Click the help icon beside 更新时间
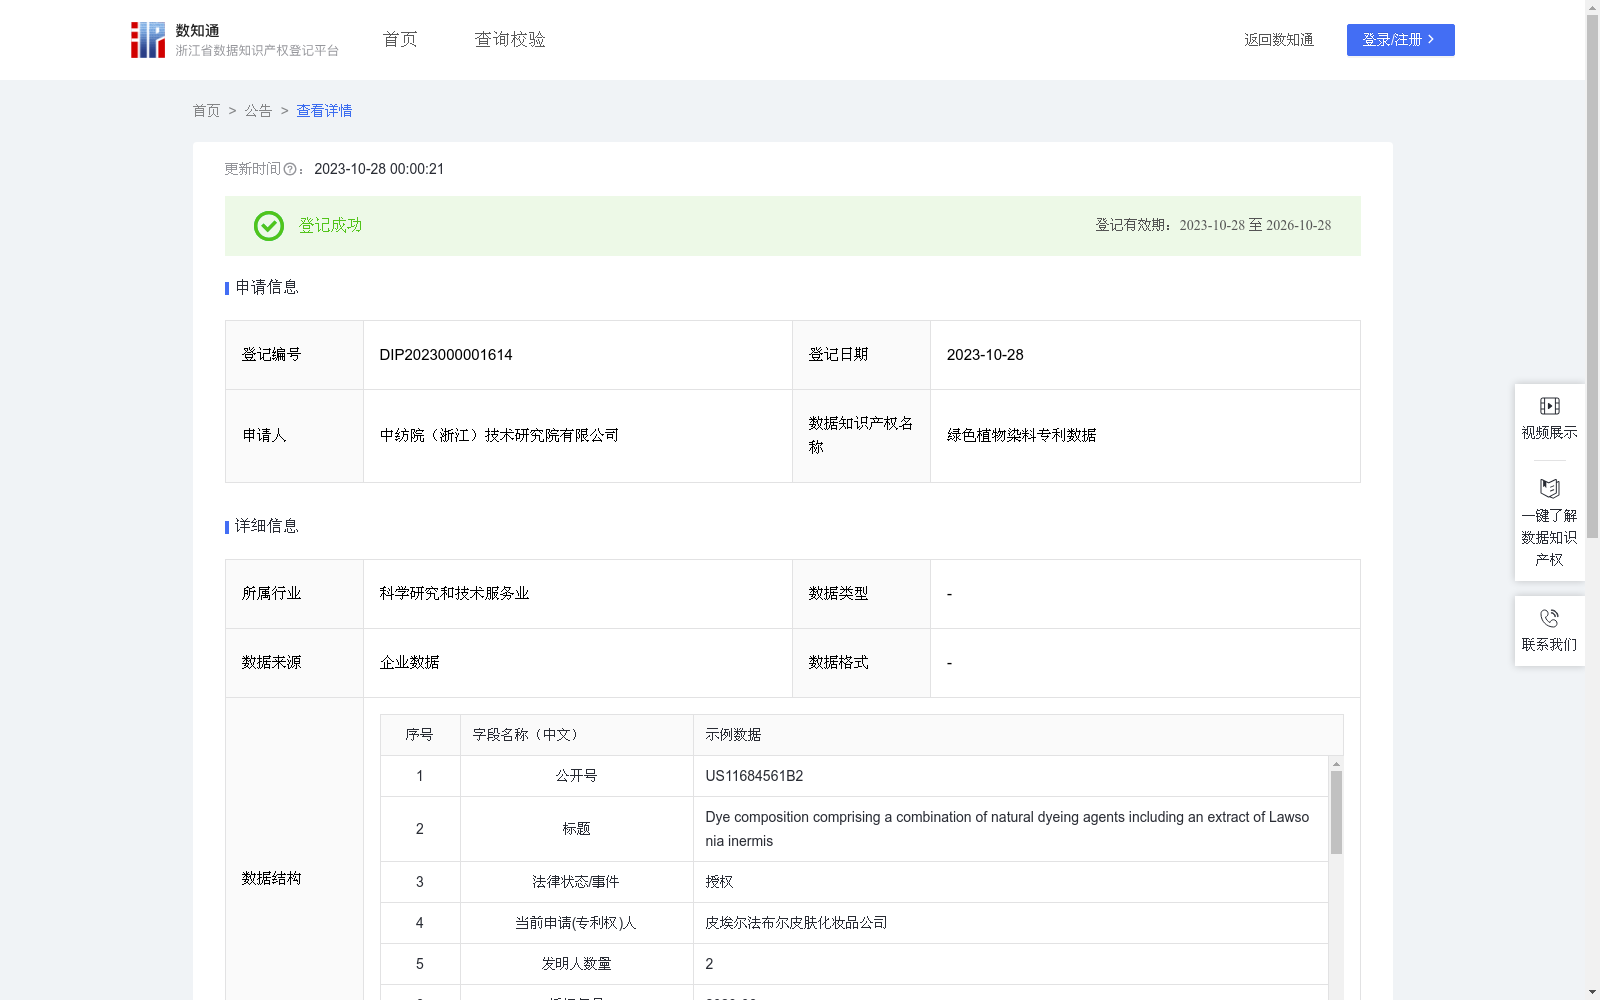 point(290,170)
